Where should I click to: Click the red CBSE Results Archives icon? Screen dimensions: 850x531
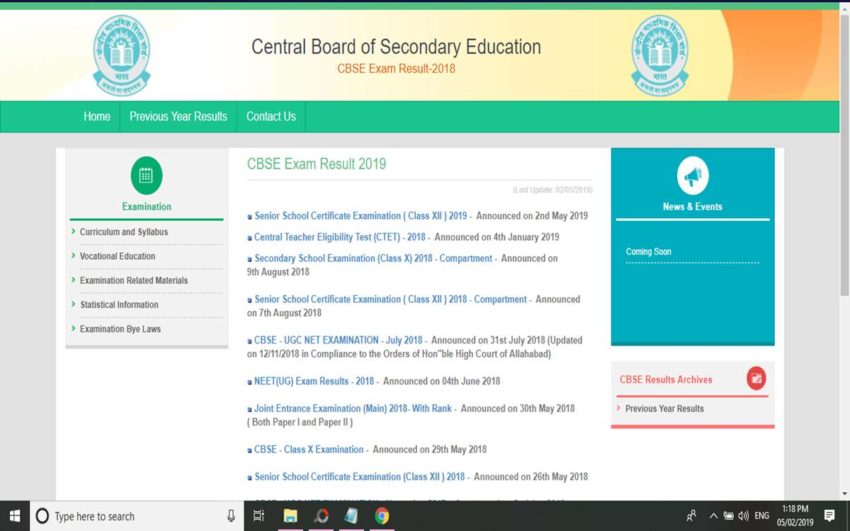pyautogui.click(x=756, y=378)
